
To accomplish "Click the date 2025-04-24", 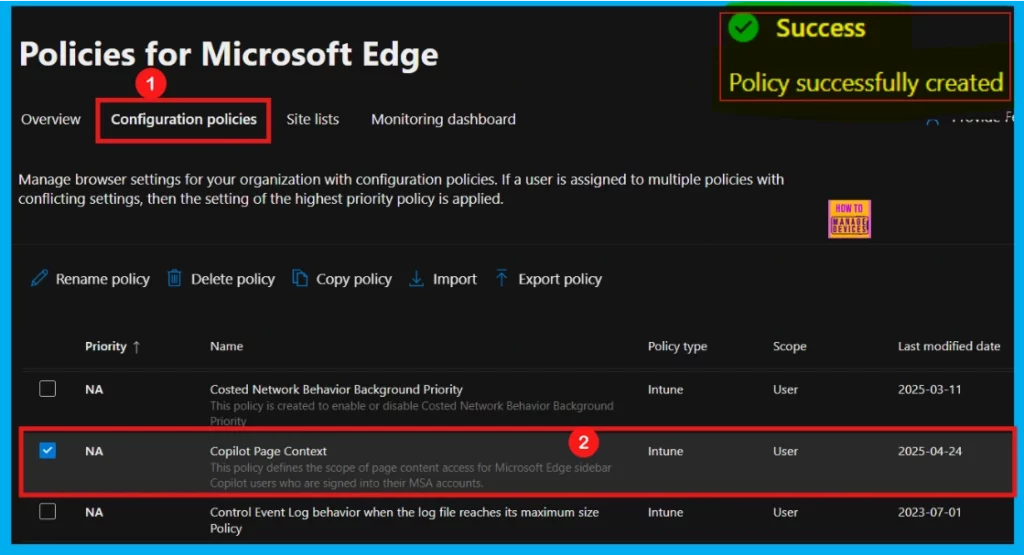I will (930, 451).
